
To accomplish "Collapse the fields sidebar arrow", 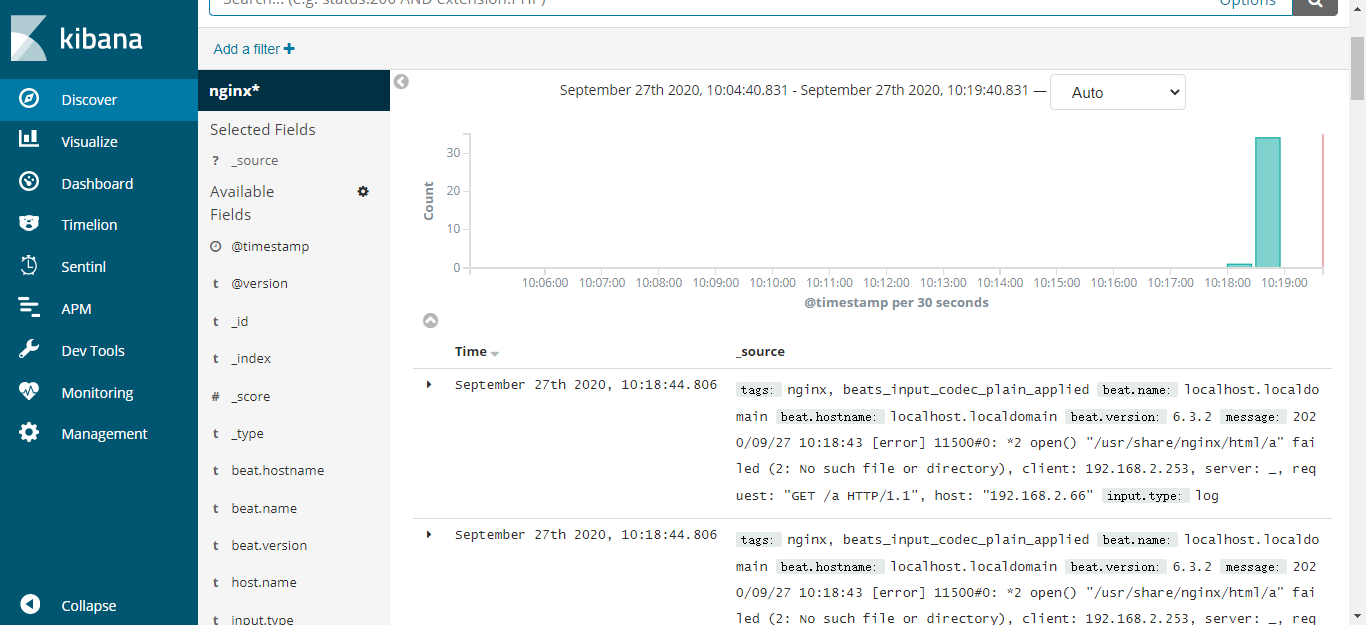I will tap(401, 82).
